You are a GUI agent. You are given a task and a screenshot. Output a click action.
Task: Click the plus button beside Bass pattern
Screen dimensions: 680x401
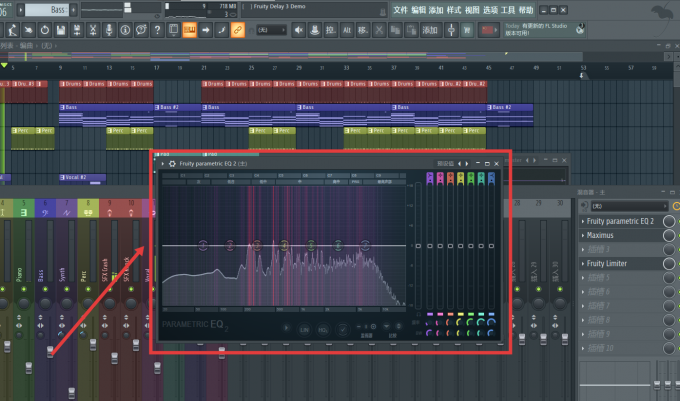[73, 10]
